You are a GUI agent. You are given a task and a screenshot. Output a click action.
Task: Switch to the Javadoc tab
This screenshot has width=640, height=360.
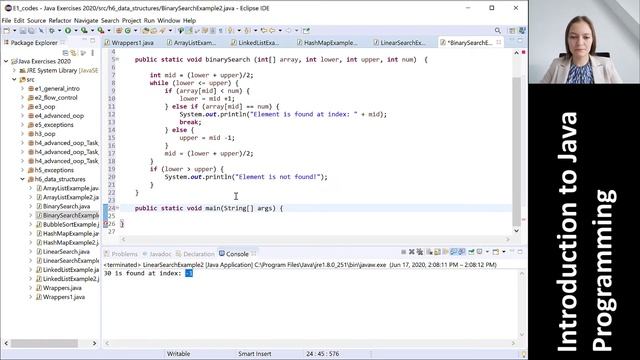pyautogui.click(x=157, y=254)
